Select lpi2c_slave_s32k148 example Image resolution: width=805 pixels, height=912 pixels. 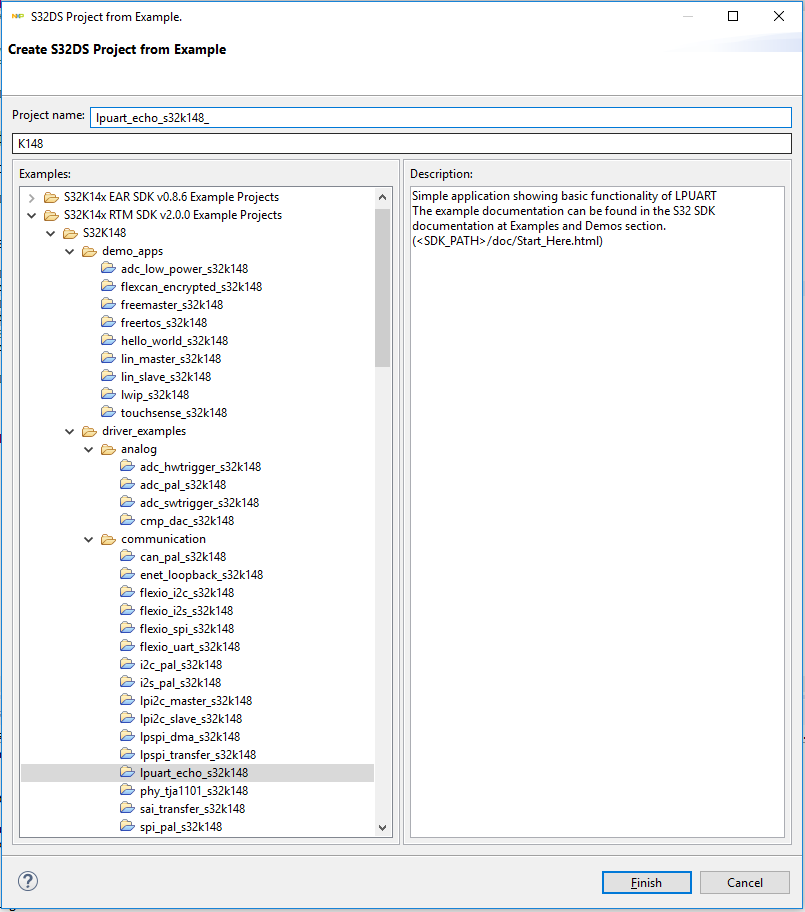[x=191, y=719]
